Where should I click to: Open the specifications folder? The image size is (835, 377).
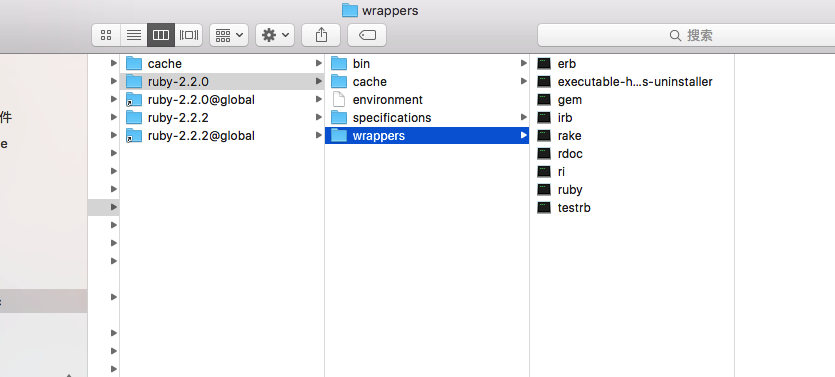(427, 118)
